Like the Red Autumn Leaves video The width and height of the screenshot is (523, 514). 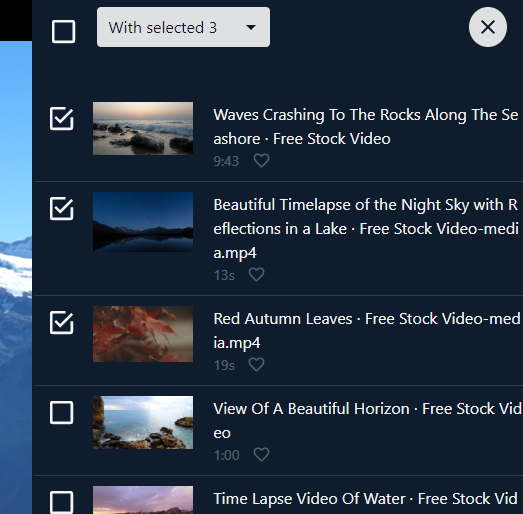[256, 365]
